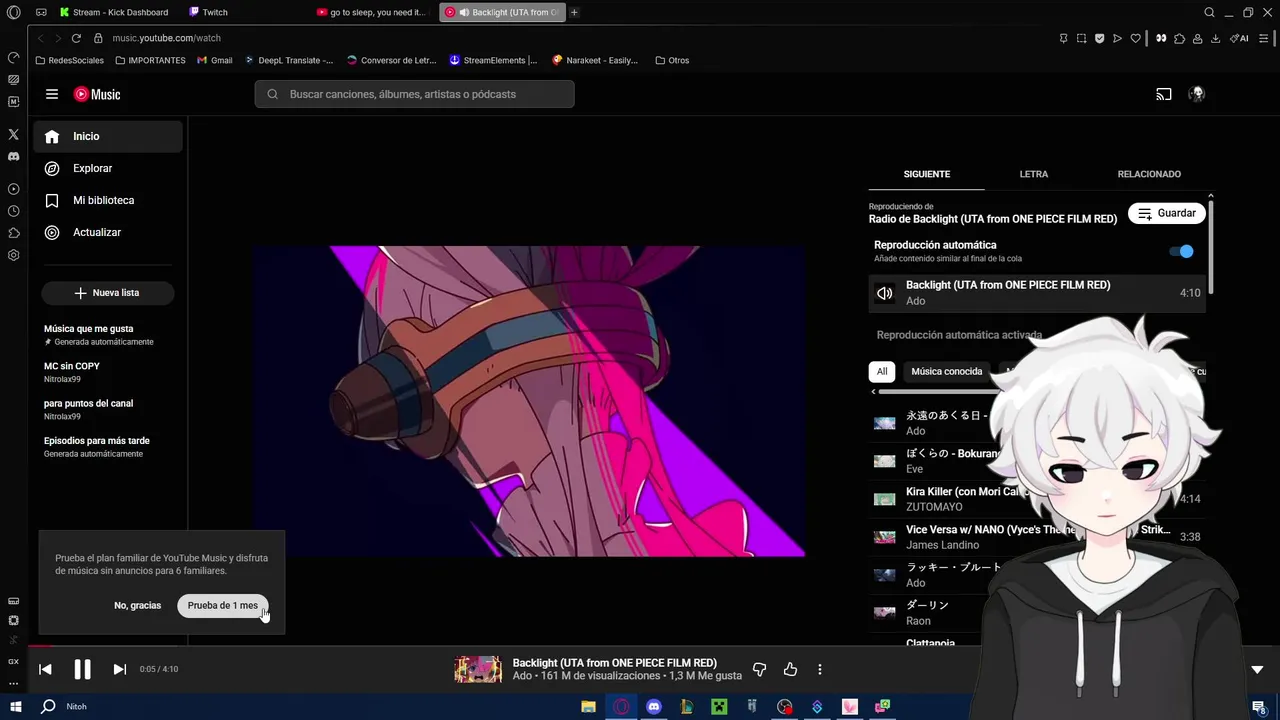Screen dimensions: 1280x720
Task: Click the thumbs down dislike icon
Action: pyautogui.click(x=759, y=669)
